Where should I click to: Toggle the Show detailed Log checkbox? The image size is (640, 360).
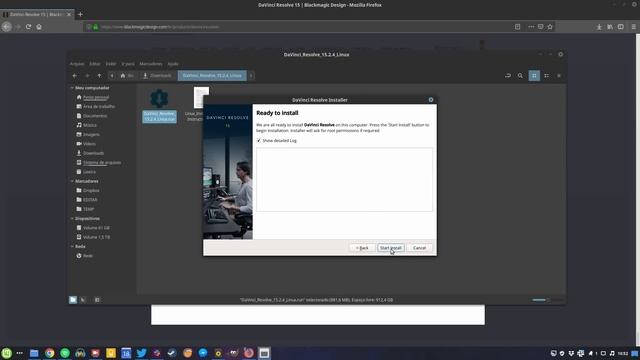click(258, 140)
